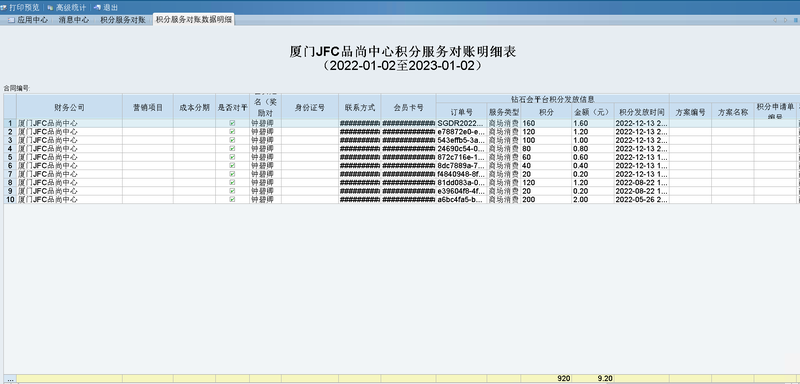800x384 pixels.
Task: Switch to the 积分服务对账 tab
Action: tap(123, 20)
